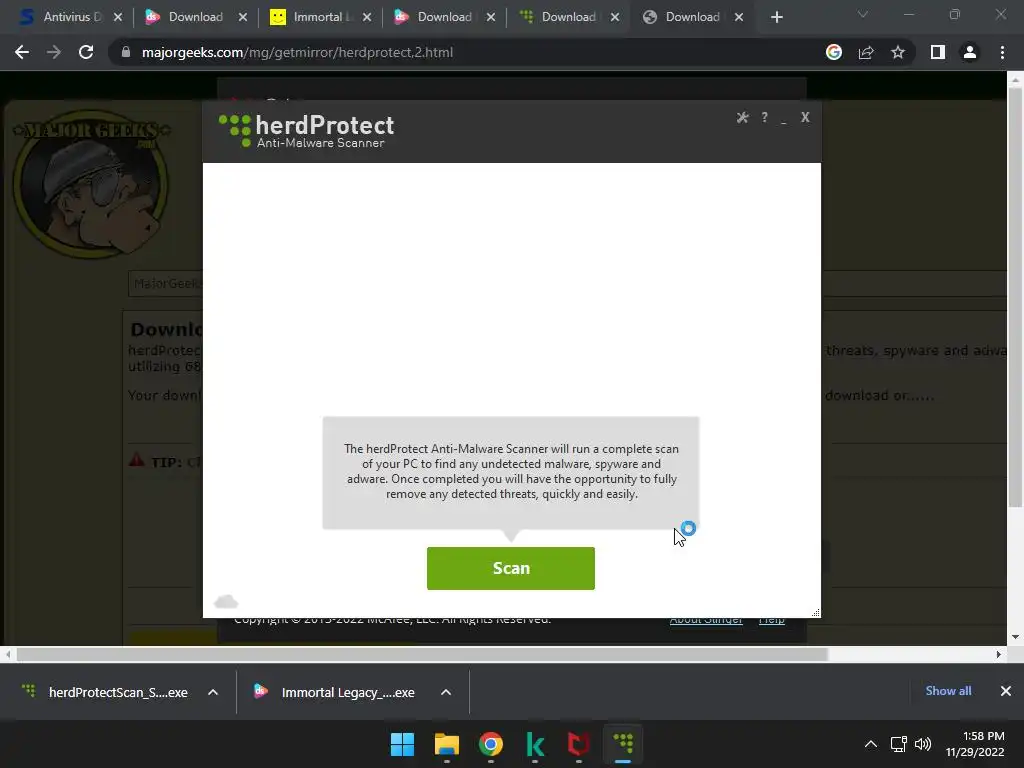Open clock and date 1:58 PM
The image size is (1024, 768).
point(975,744)
